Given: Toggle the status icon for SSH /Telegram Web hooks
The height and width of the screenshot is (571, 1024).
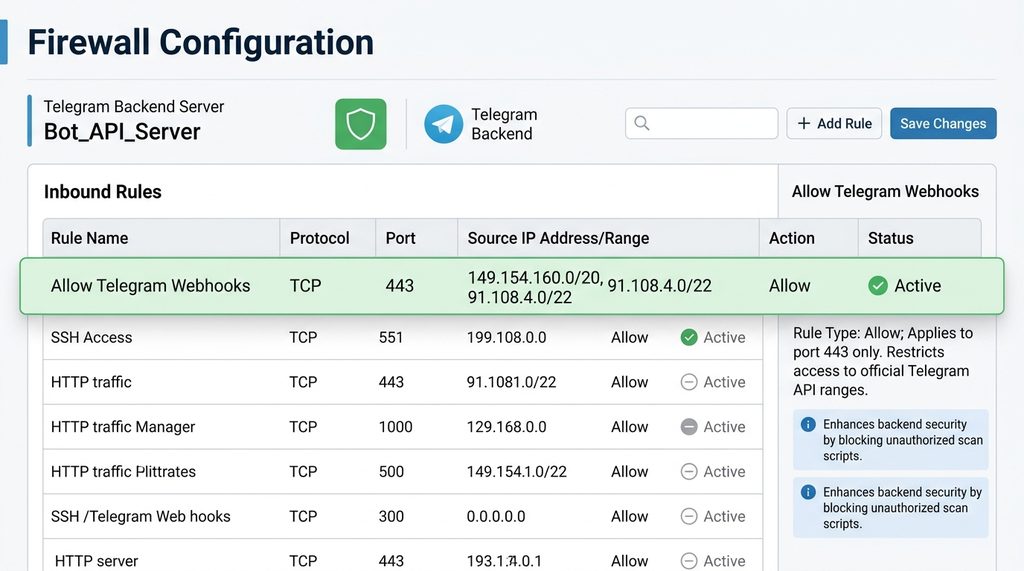Looking at the screenshot, I should coord(689,517).
